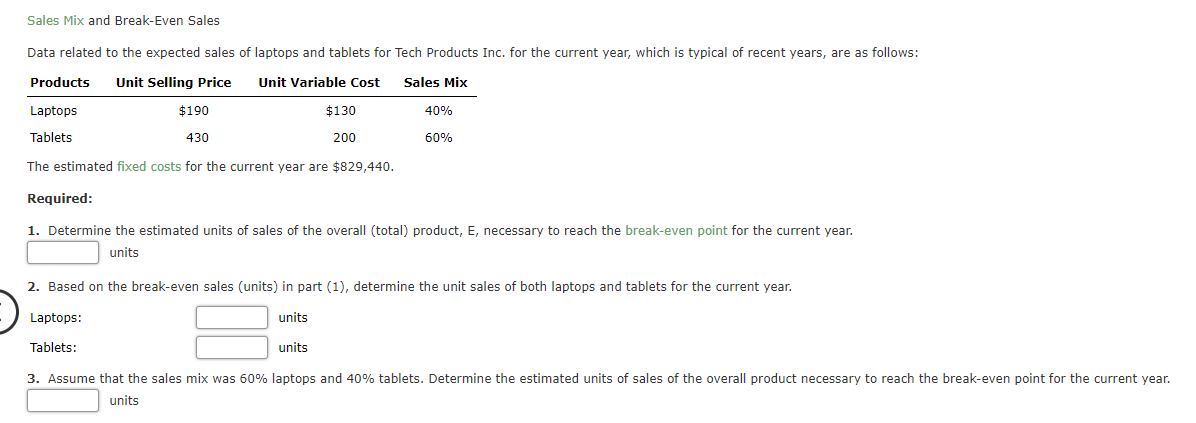
Task: Focus the question 3 units answer field
Action: pos(63,400)
